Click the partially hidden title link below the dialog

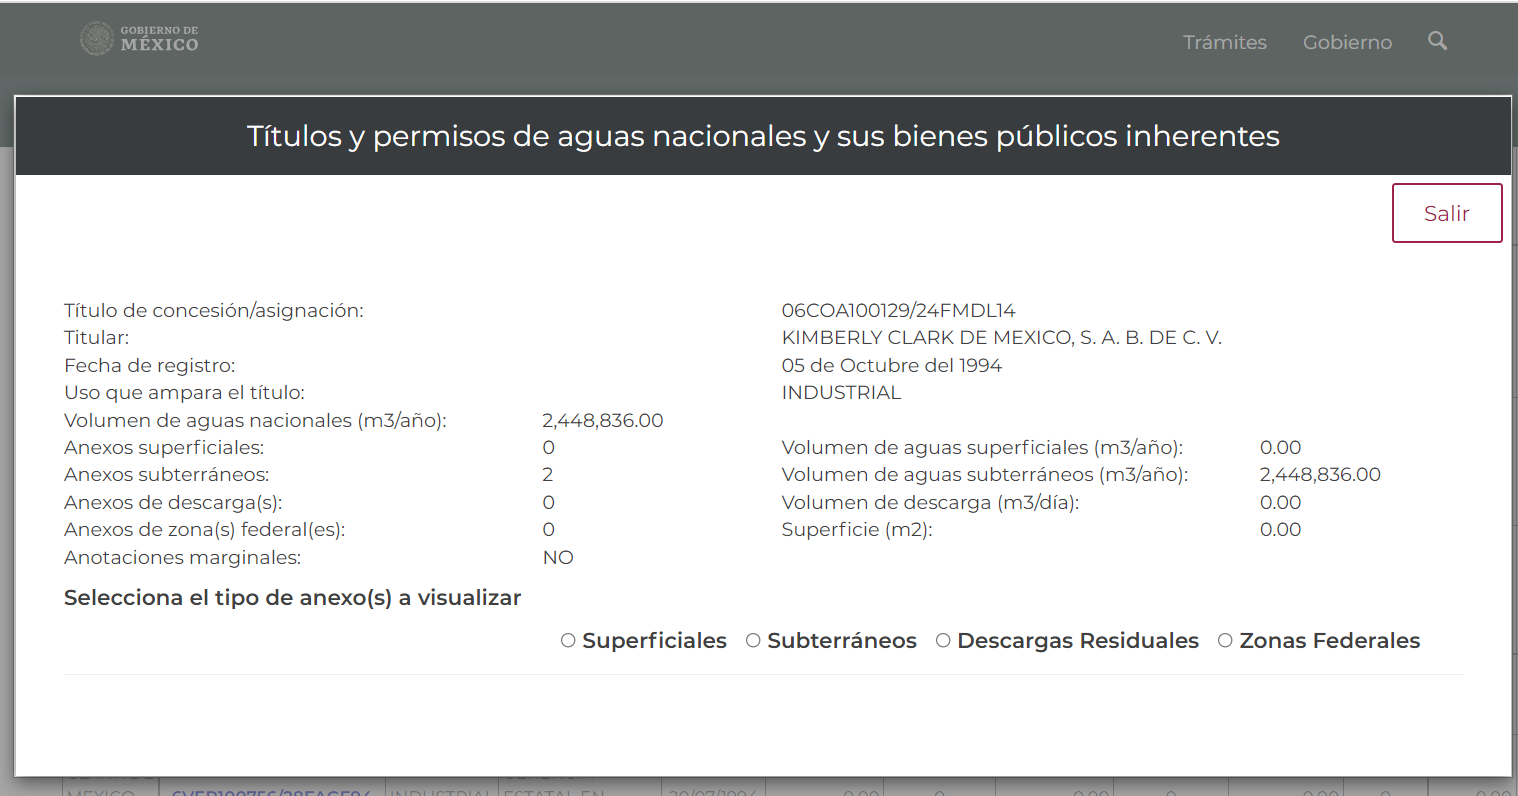coord(271,790)
